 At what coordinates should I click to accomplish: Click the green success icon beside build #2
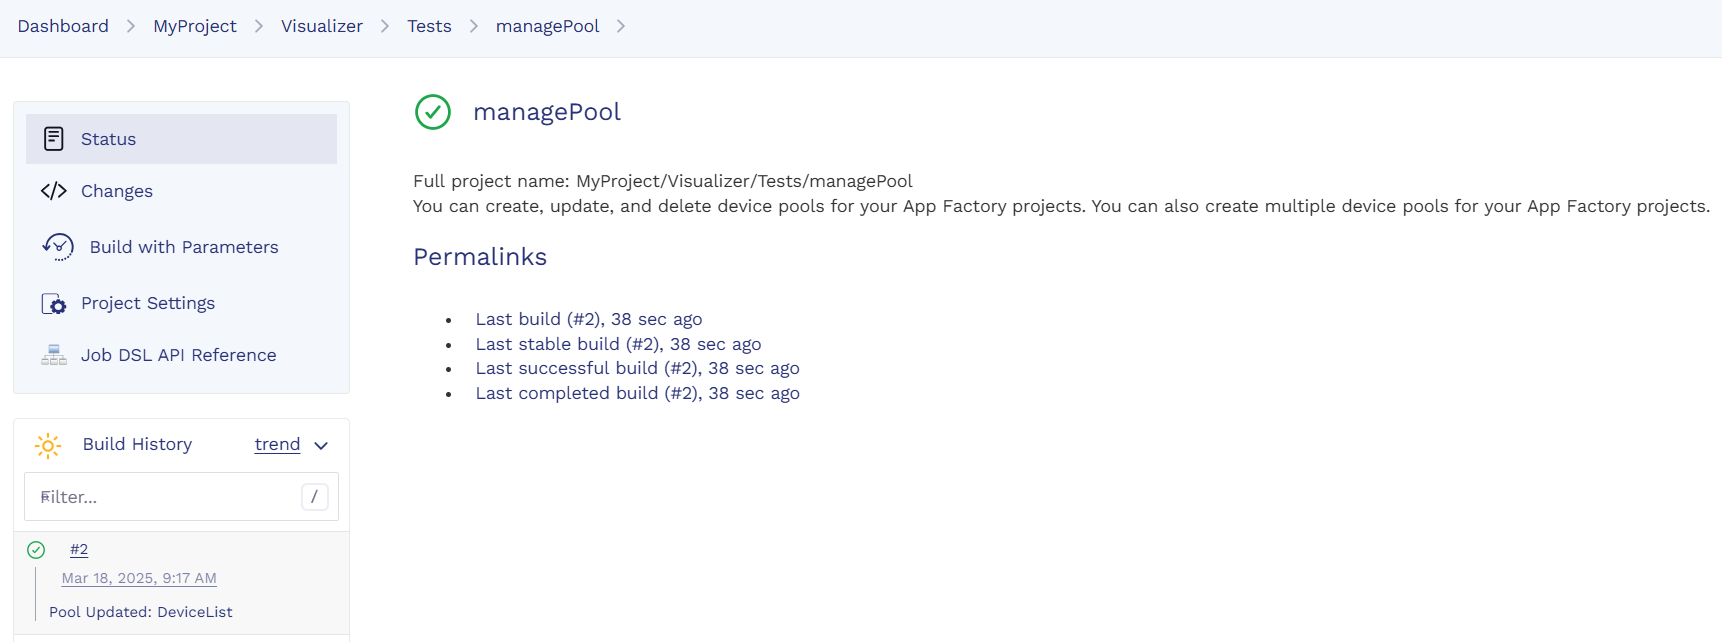tap(36, 550)
